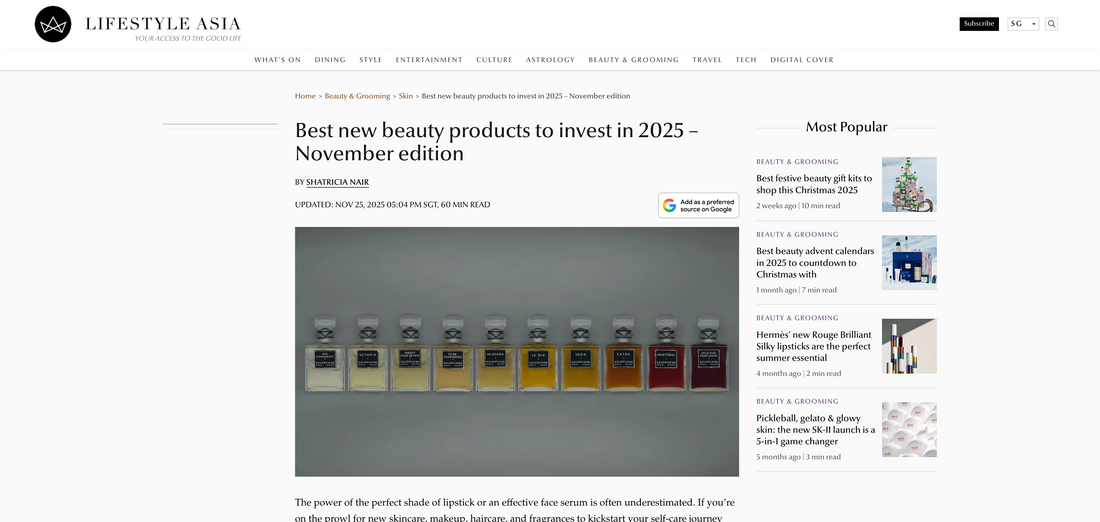1100x522 pixels.
Task: Open the Travel menu
Action: pos(707,60)
